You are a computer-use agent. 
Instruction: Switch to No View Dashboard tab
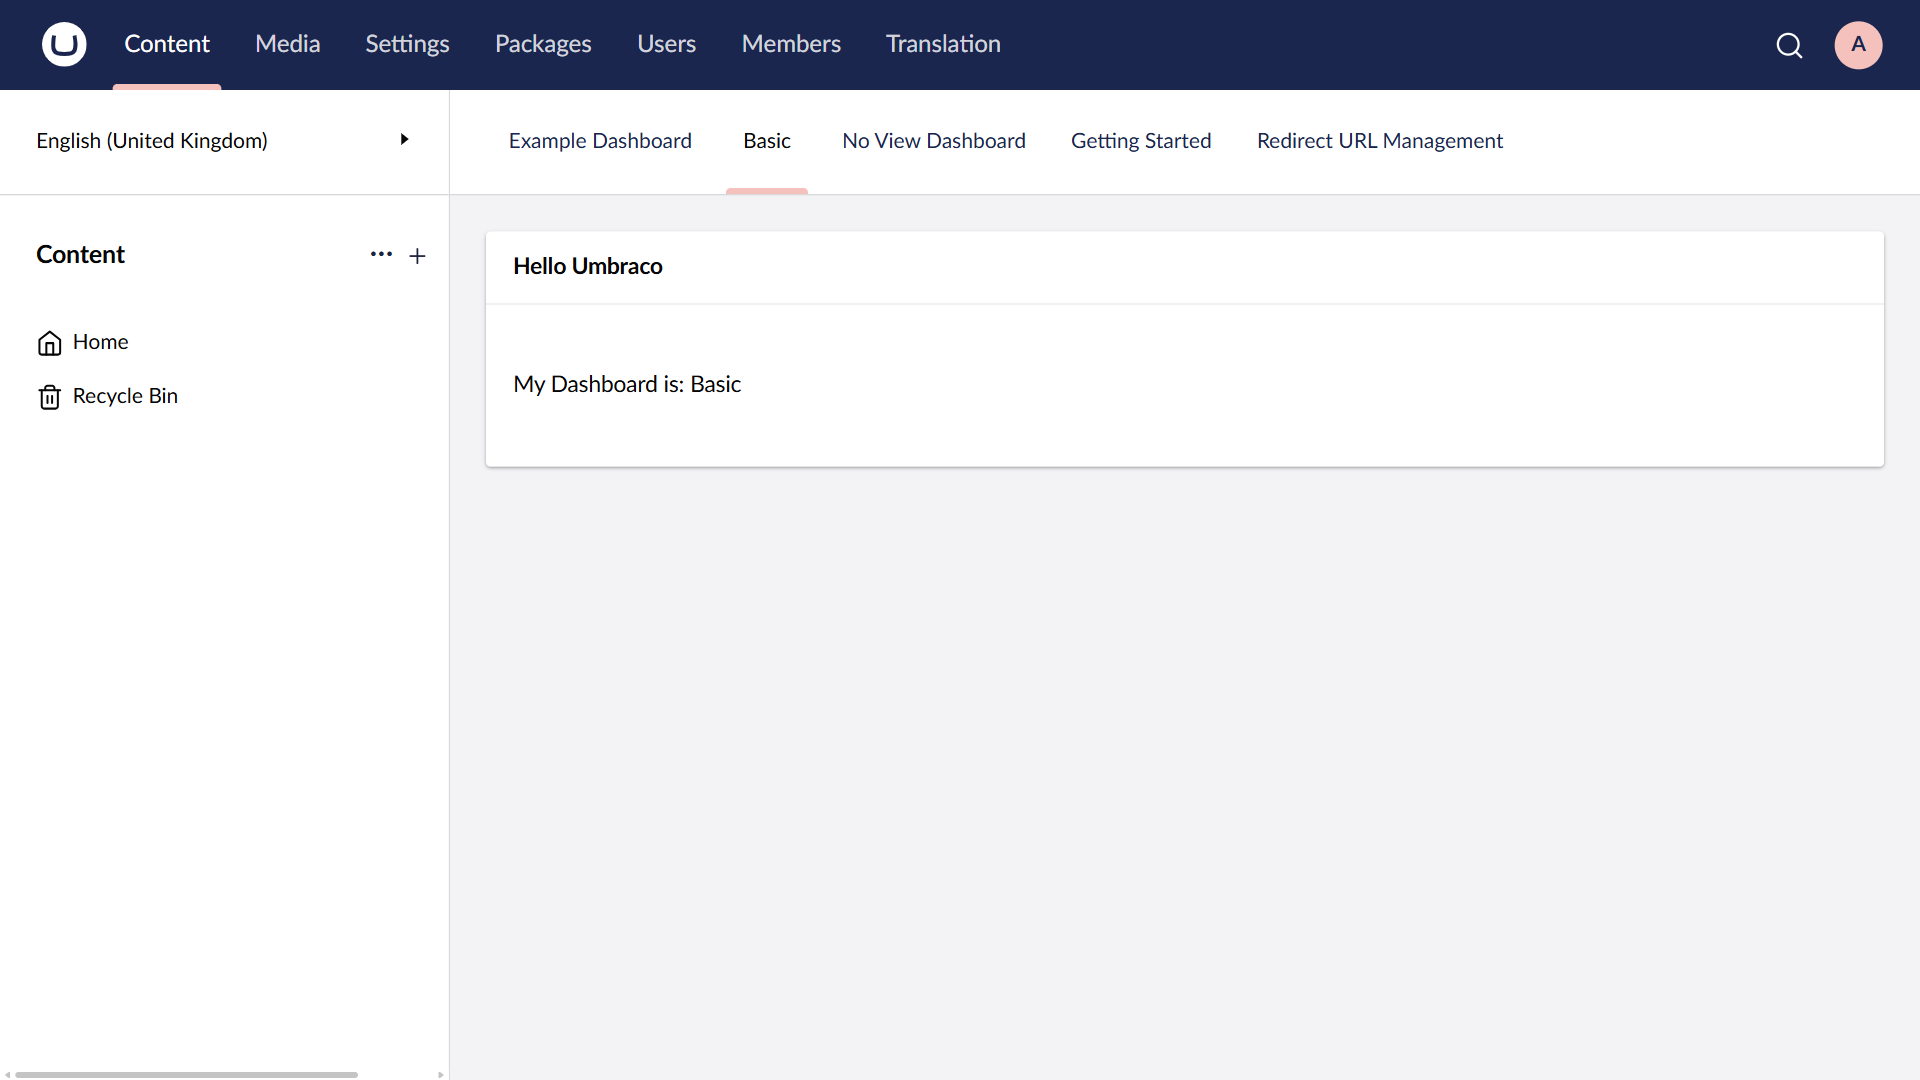pyautogui.click(x=933, y=141)
